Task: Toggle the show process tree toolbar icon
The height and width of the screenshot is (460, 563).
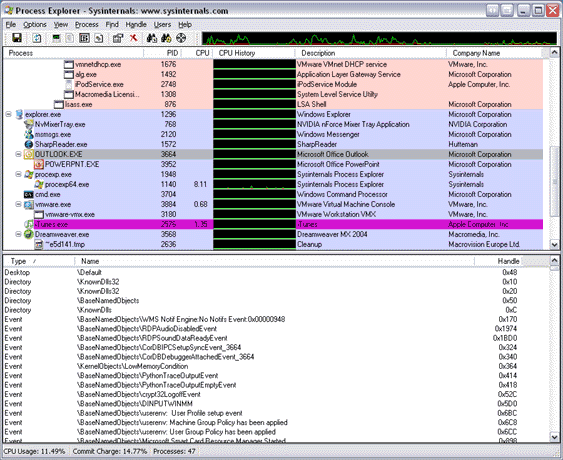Action: pyautogui.click(x=70, y=38)
